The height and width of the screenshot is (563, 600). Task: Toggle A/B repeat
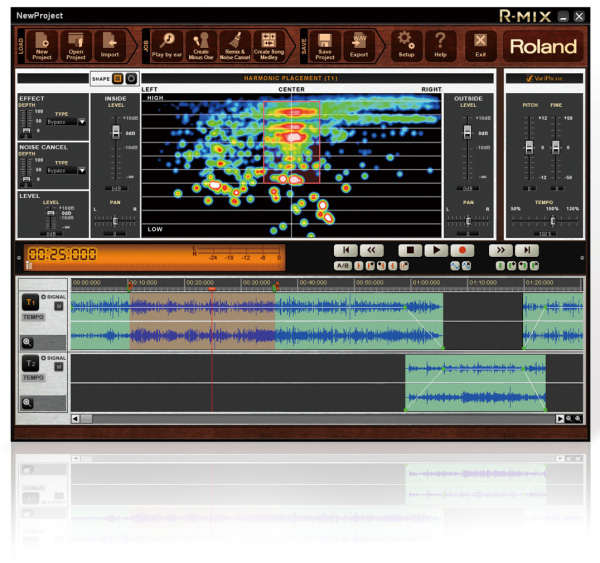tap(343, 266)
